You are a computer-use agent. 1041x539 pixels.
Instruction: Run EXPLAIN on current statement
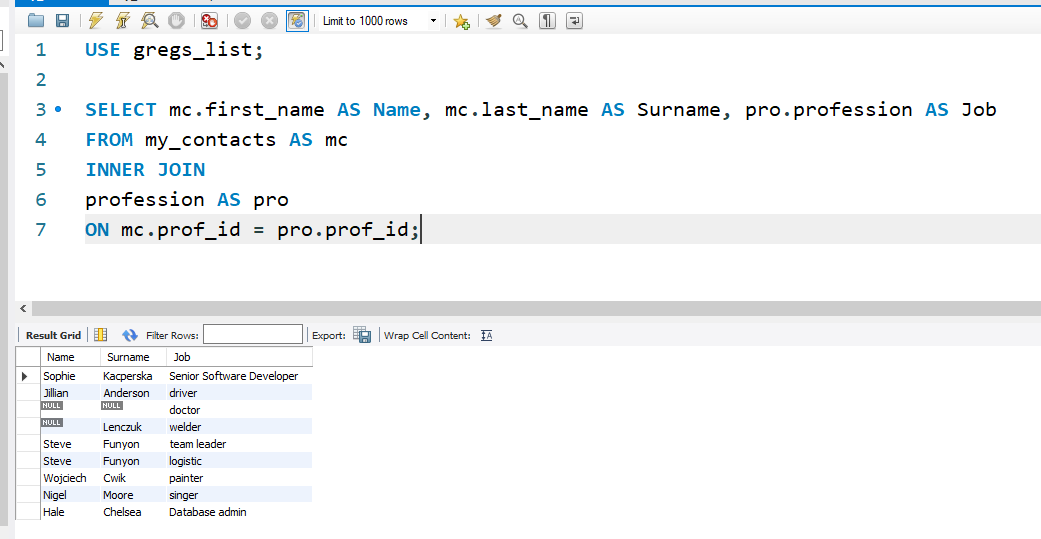[x=150, y=21]
